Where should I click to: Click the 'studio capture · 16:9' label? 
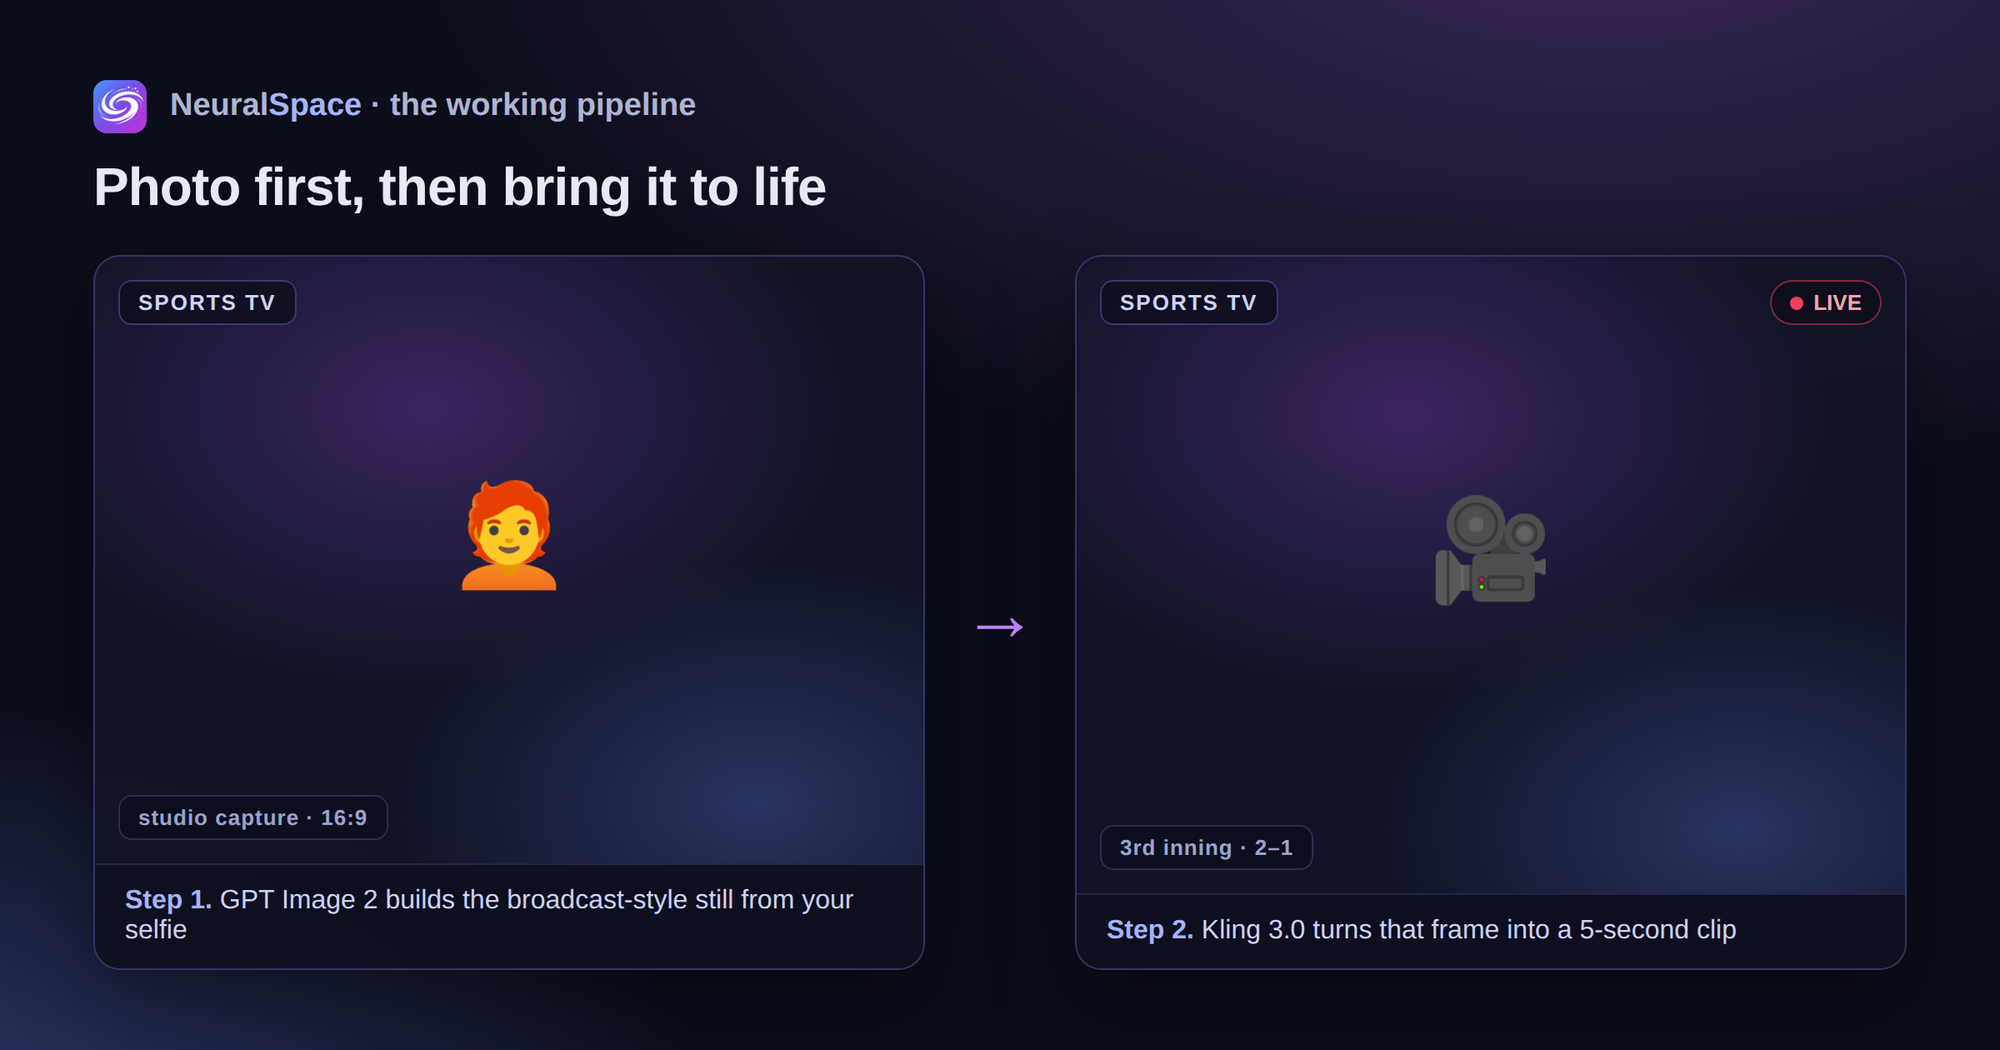click(x=253, y=818)
